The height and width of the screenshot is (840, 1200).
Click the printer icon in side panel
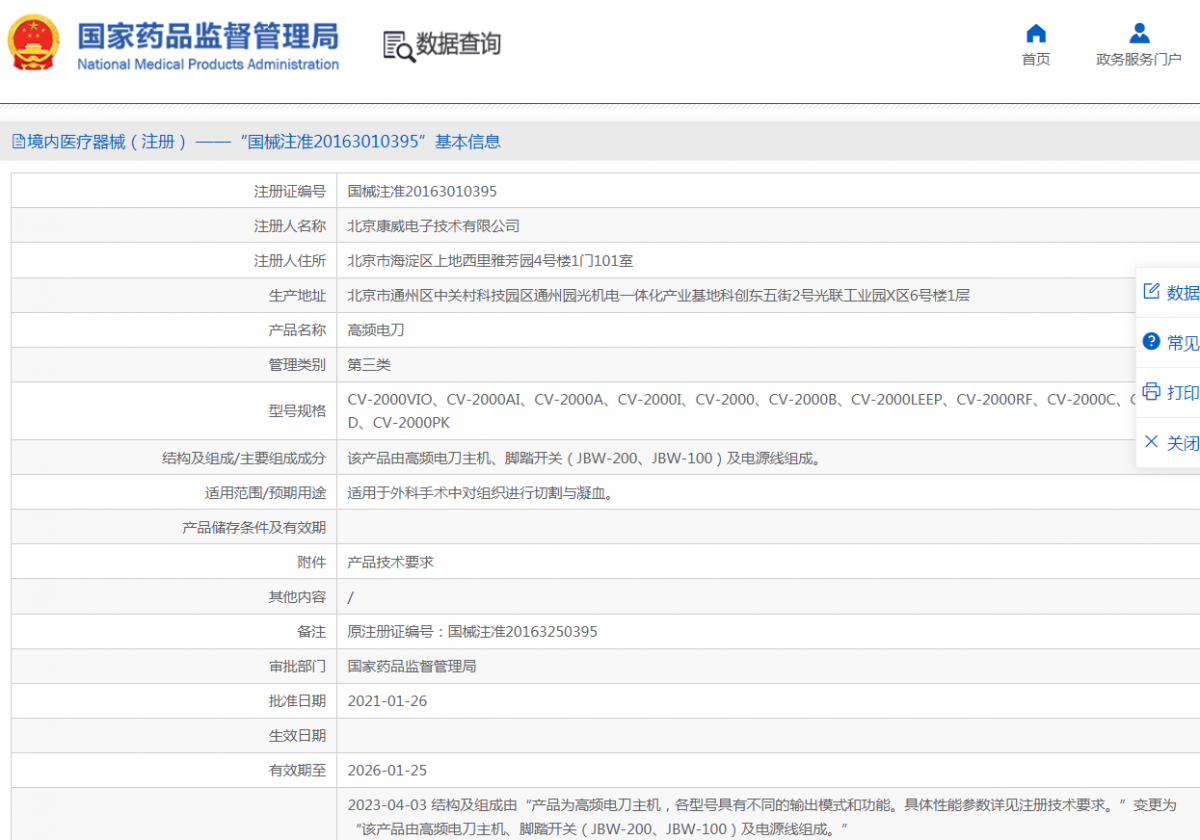point(1151,392)
